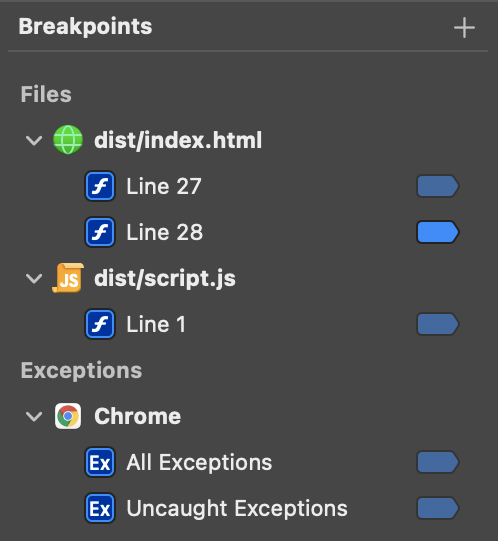
Task: Add a new breakpoint with plus button
Action: tap(464, 28)
